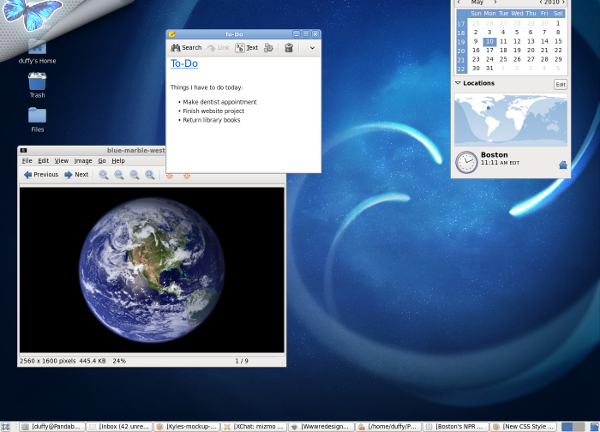Click the world map in clock panel
Viewport: 600px width, 432px height.
(510, 120)
